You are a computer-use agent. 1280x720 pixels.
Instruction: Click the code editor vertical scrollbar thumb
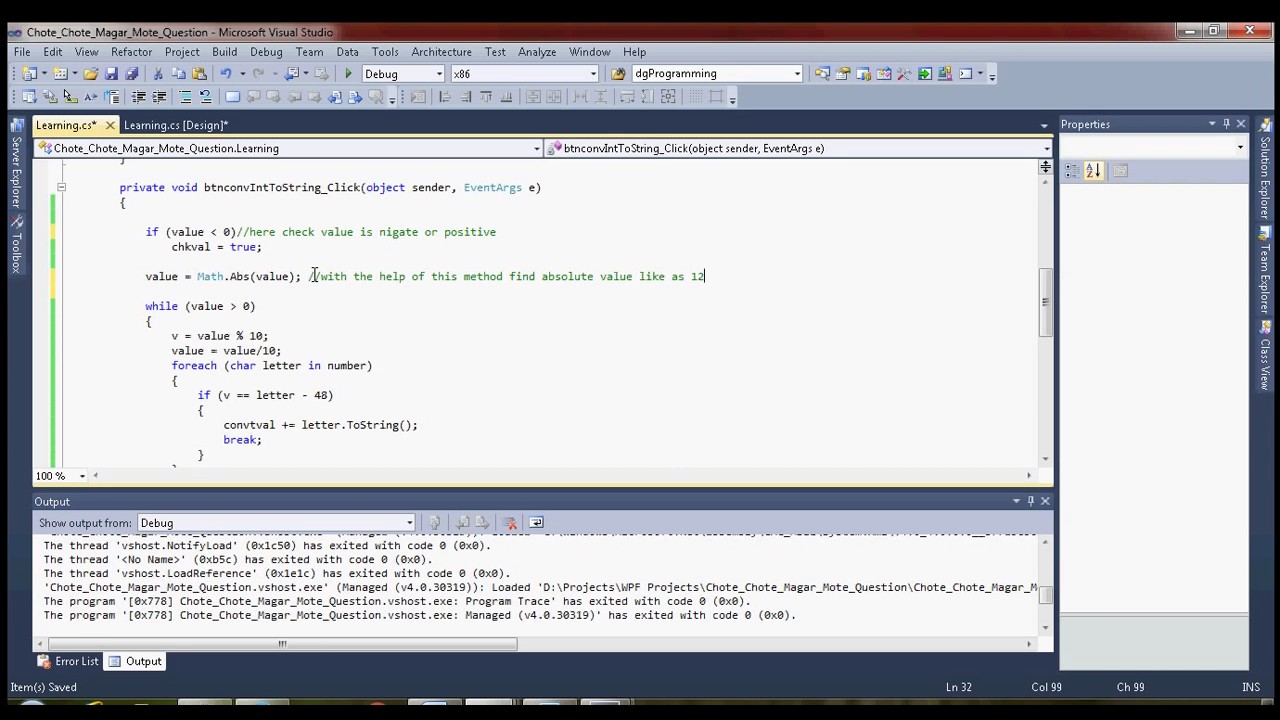coord(1045,302)
